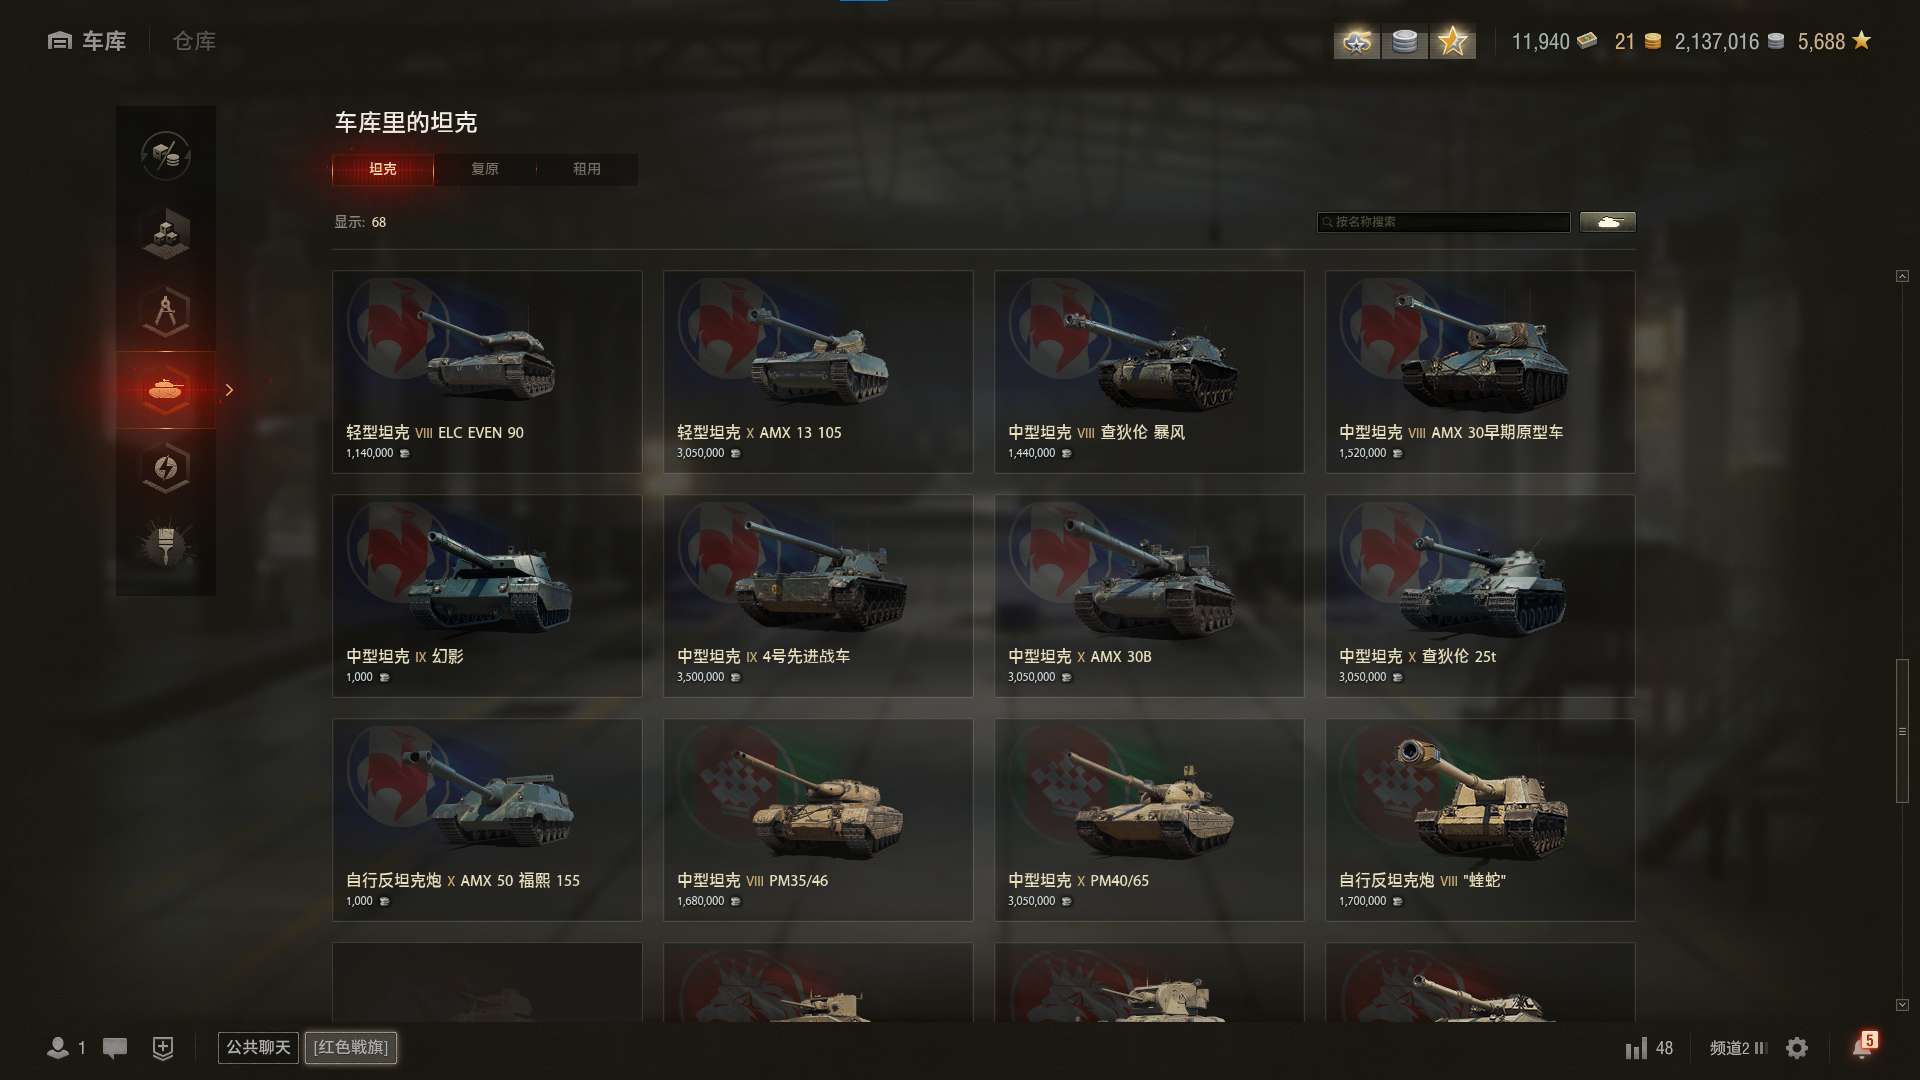
Task: Open the lightning boosters sidebar icon
Action: coord(166,468)
